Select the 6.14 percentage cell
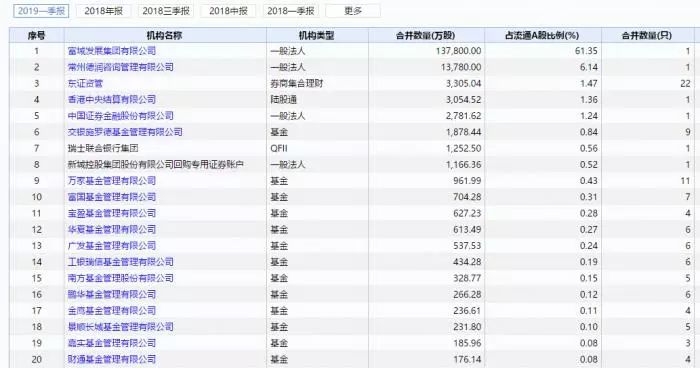700x368 pixels. point(588,67)
